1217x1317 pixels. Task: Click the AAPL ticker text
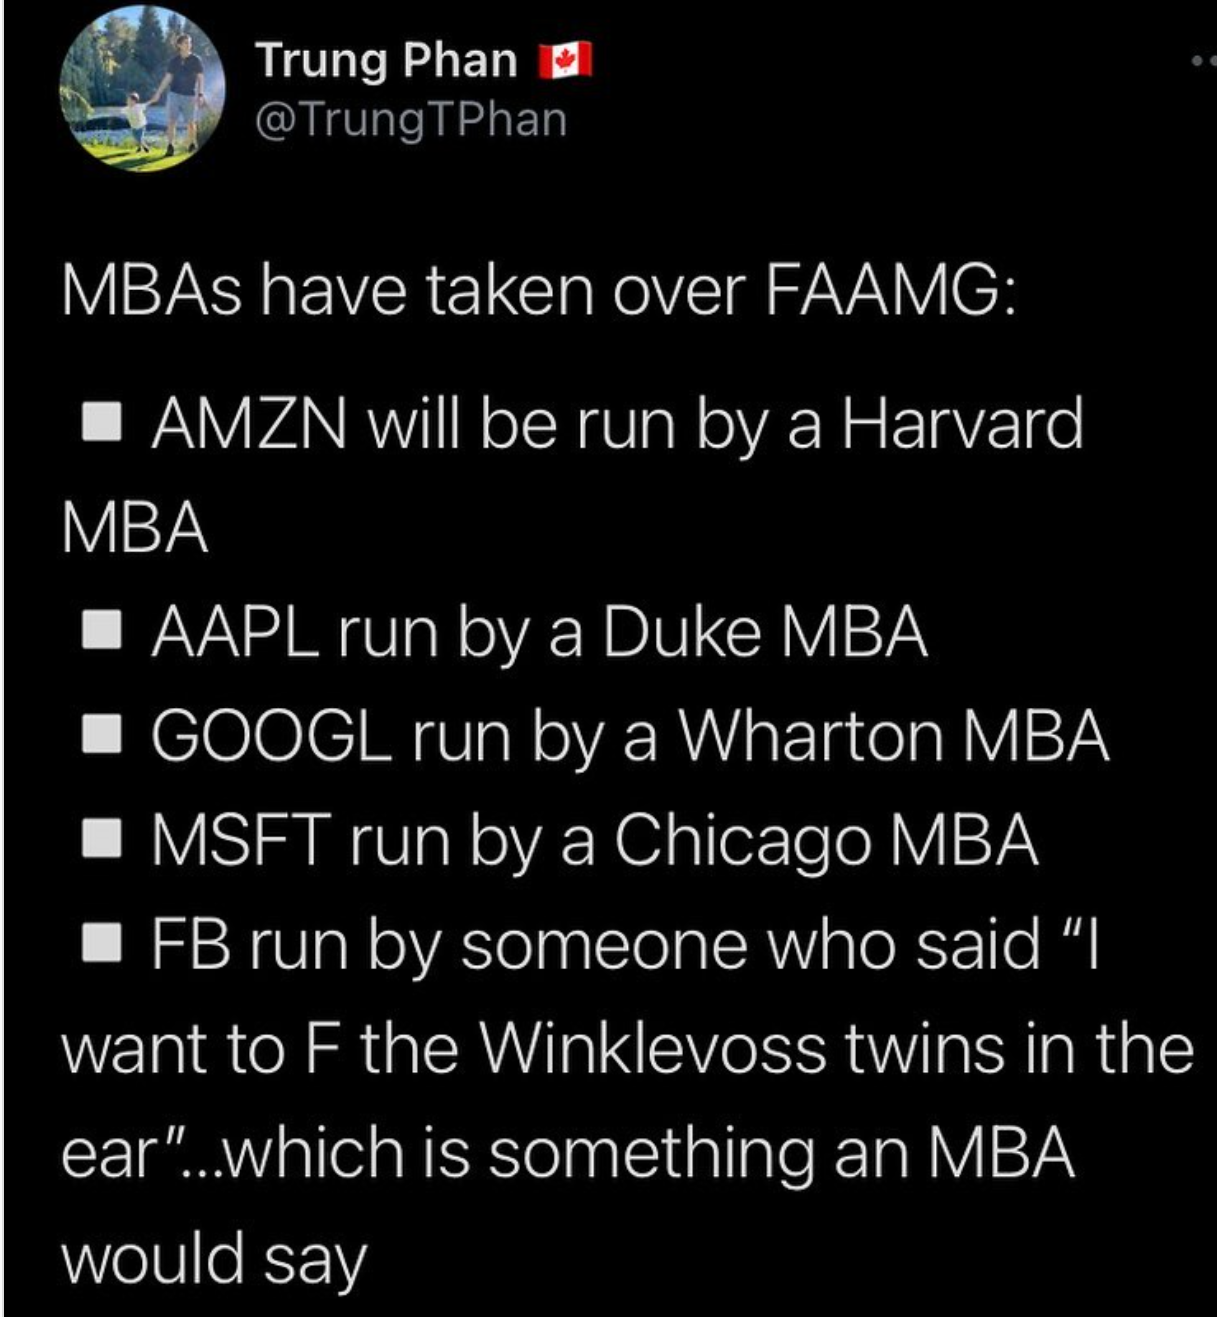pyautogui.click(x=234, y=632)
